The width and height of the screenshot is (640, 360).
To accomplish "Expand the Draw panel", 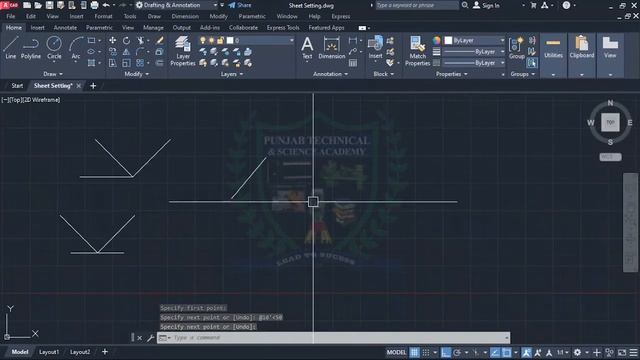I will (x=53, y=74).
